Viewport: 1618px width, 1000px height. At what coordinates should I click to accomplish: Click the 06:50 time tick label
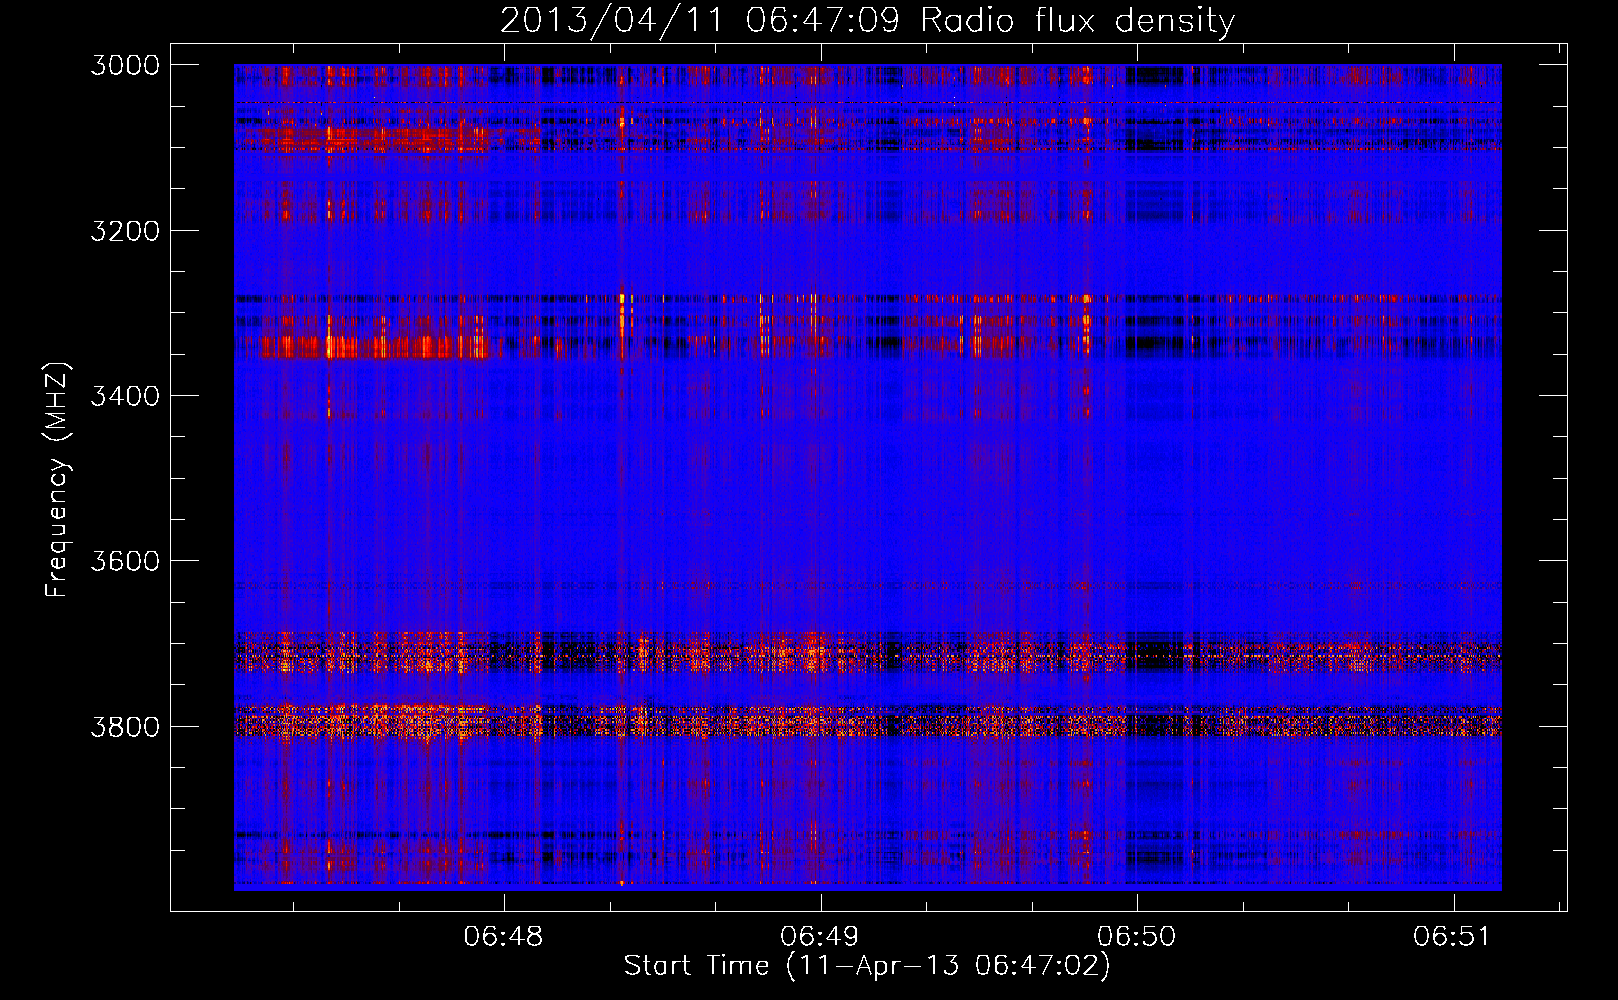pyautogui.click(x=1137, y=937)
